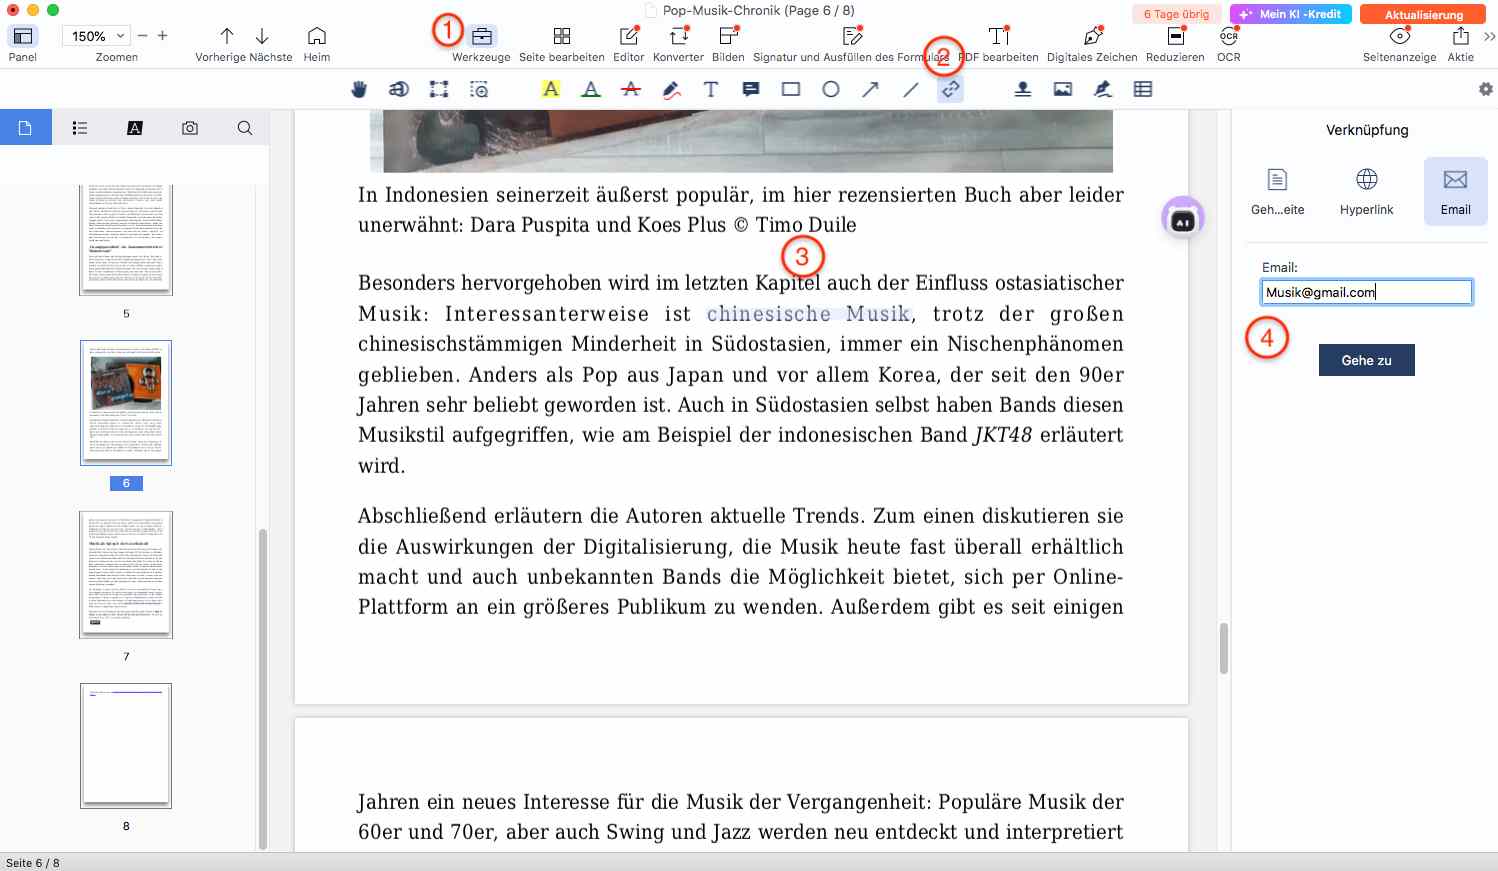Open page 7 thumbnail

click(126, 575)
